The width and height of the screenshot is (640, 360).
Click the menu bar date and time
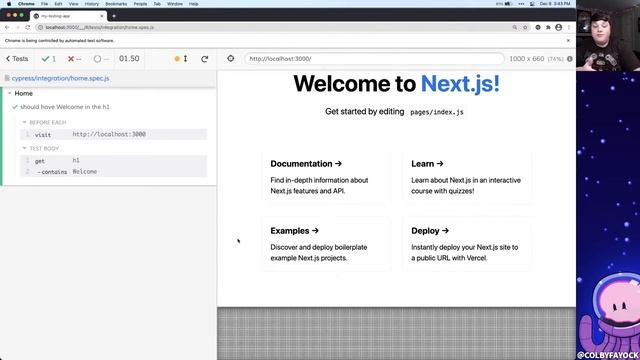(555, 4)
